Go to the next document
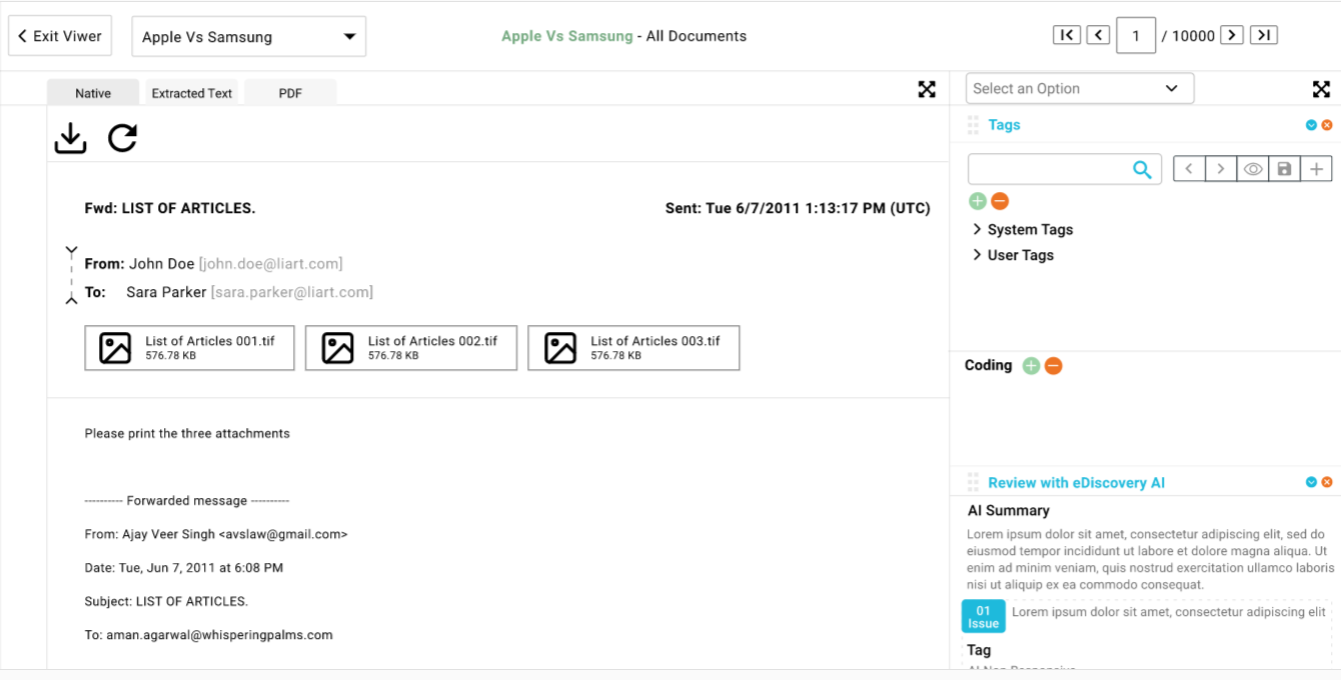Viewport: 1341px width, 680px height. [1232, 36]
